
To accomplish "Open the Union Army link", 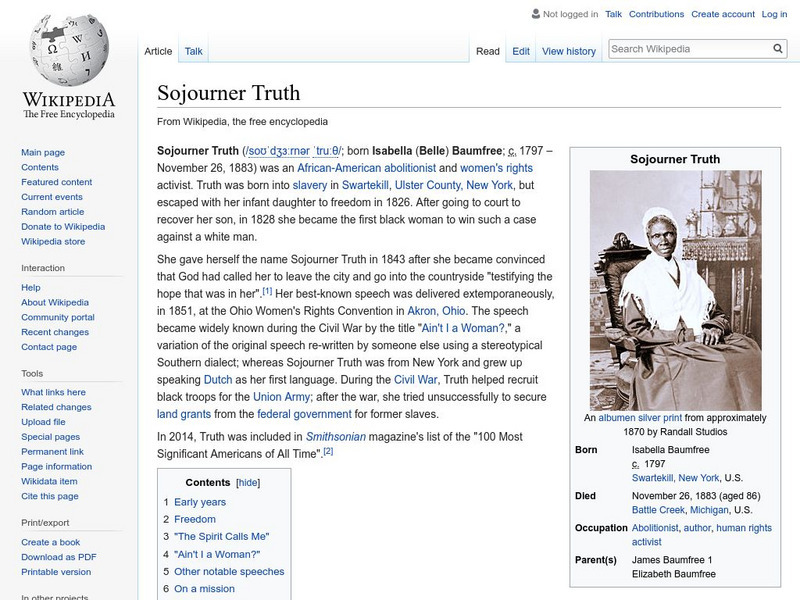I will [x=281, y=397].
